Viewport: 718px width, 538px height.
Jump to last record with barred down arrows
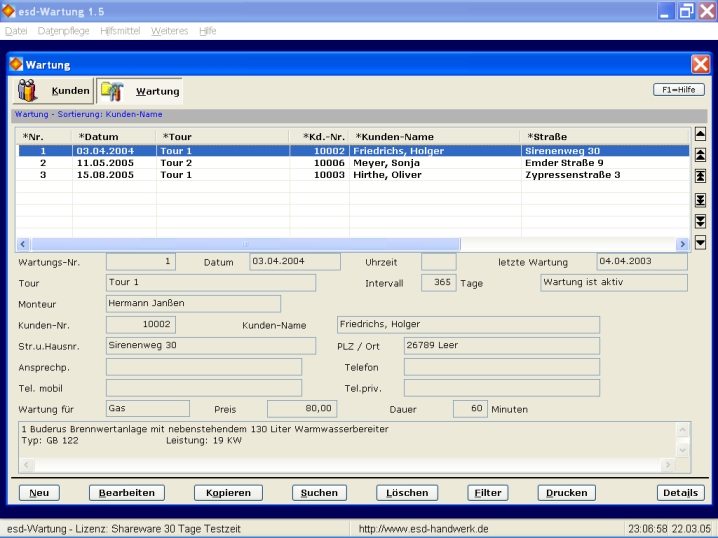[700, 199]
